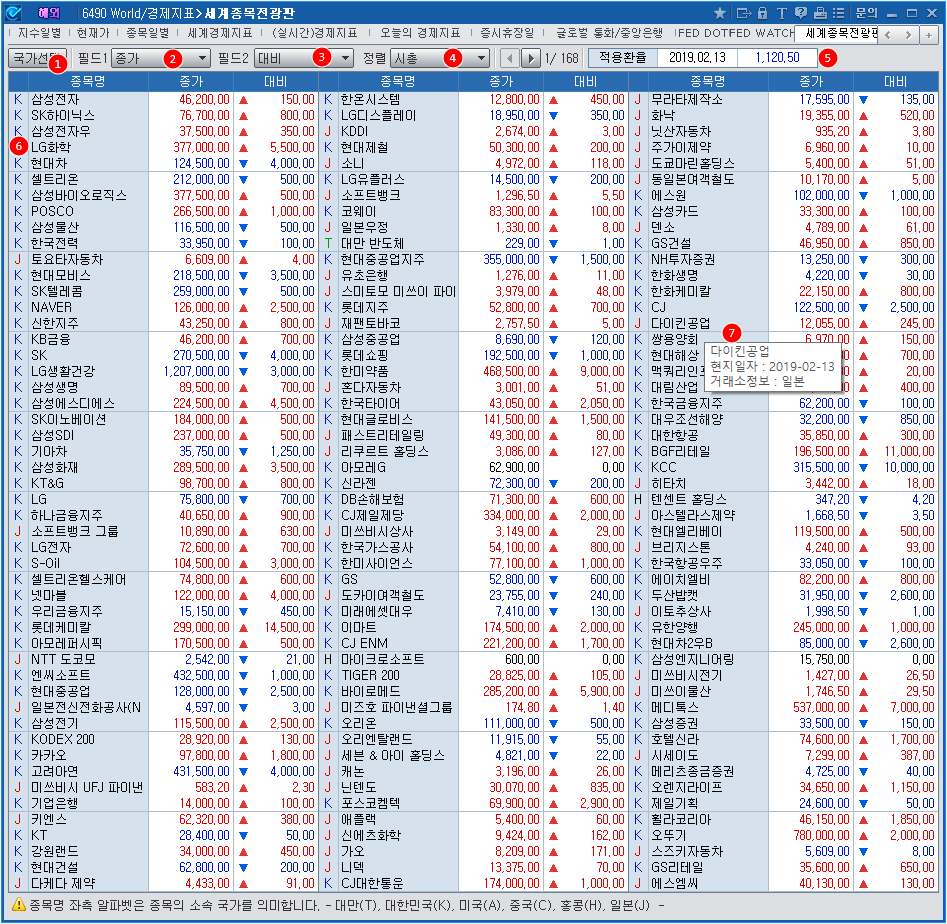Switch to the 현재가 tab
947x924 pixels.
(x=93, y=33)
